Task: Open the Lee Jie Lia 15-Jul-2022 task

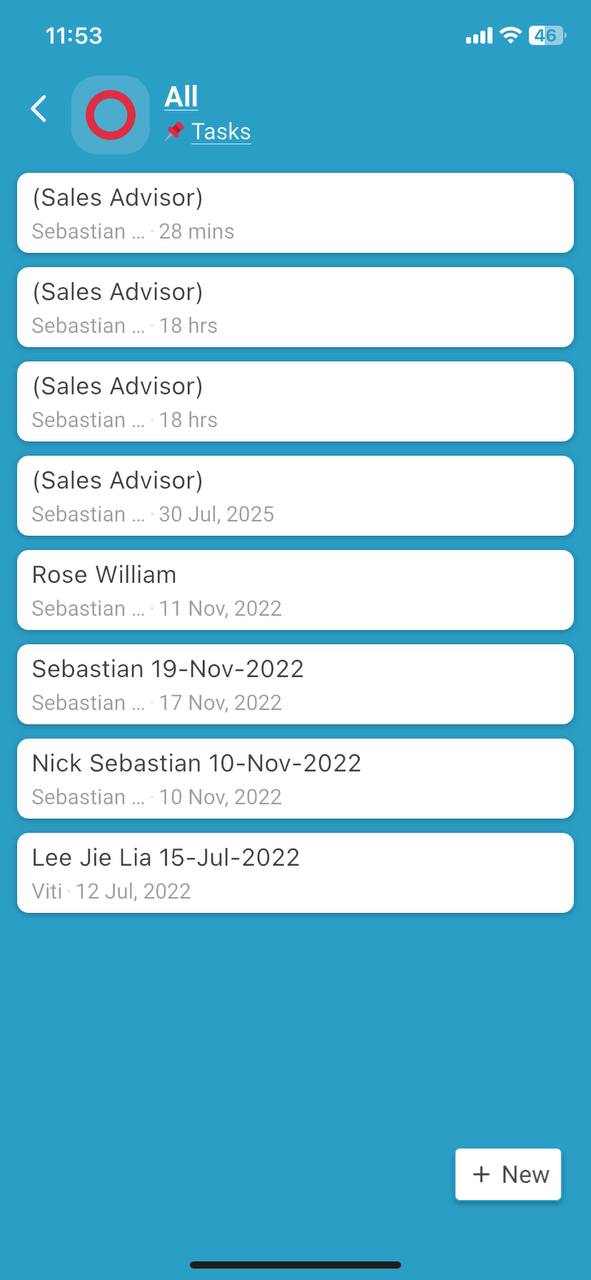Action: pyautogui.click(x=295, y=873)
